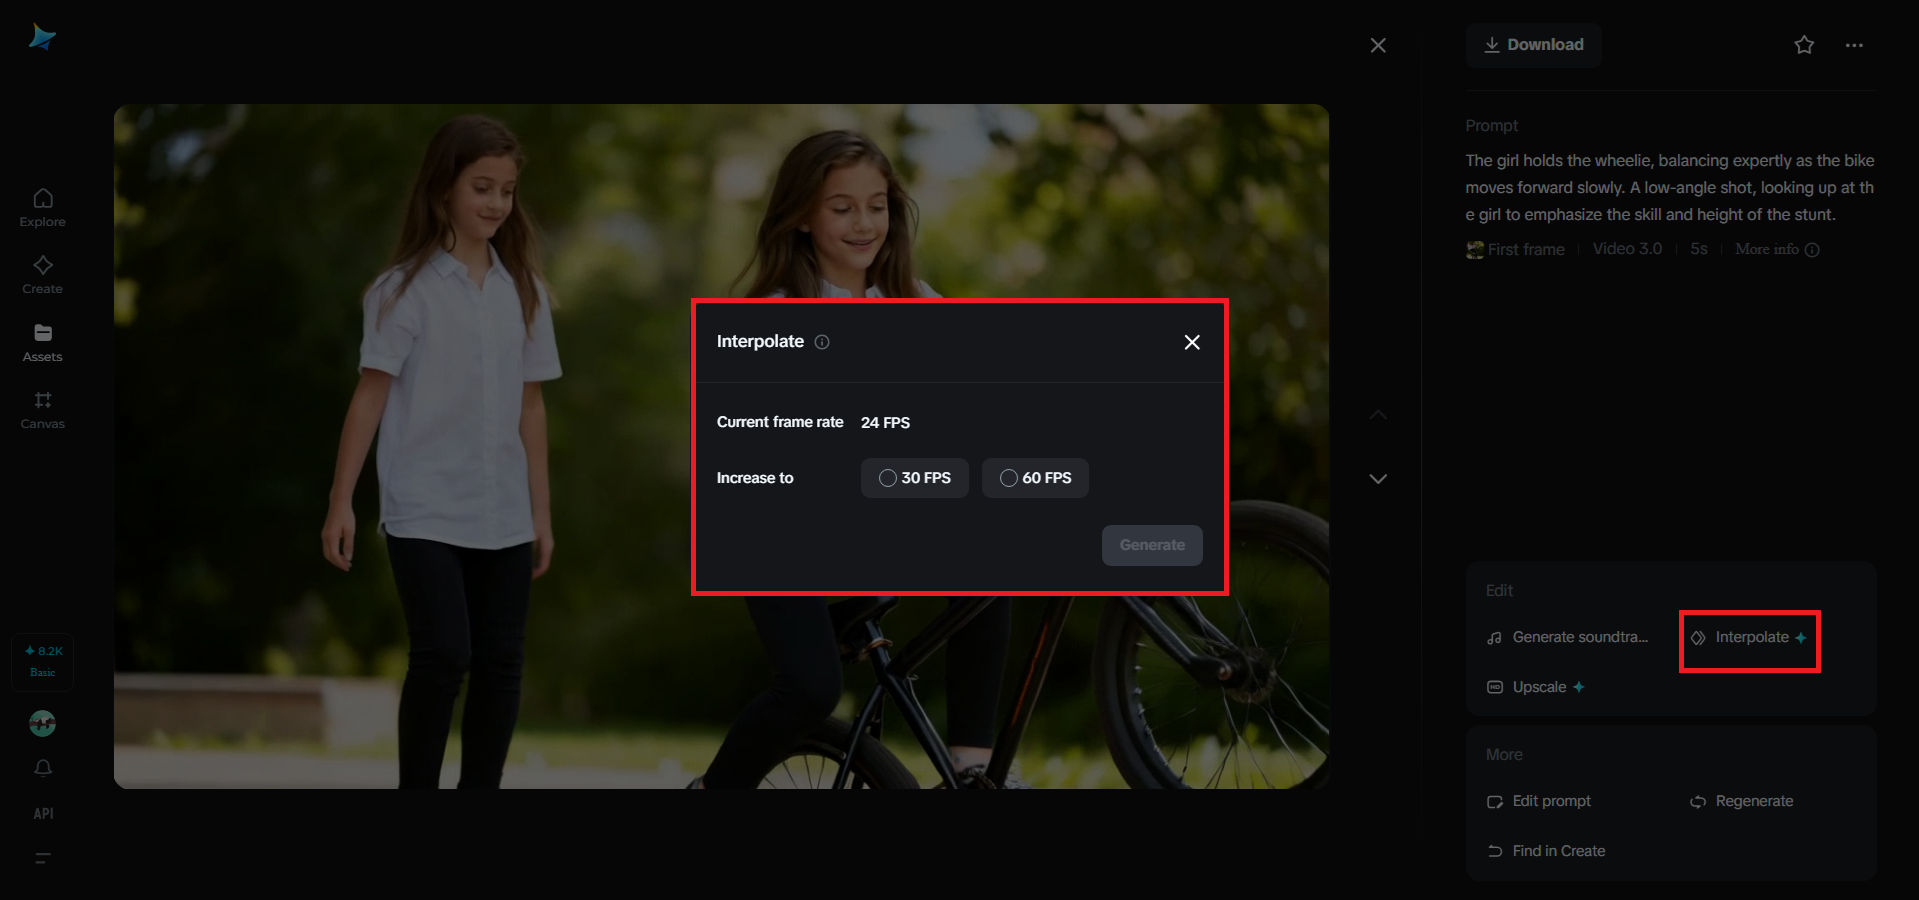The image size is (1919, 900).
Task: Click the prompt text description
Action: (1670, 187)
